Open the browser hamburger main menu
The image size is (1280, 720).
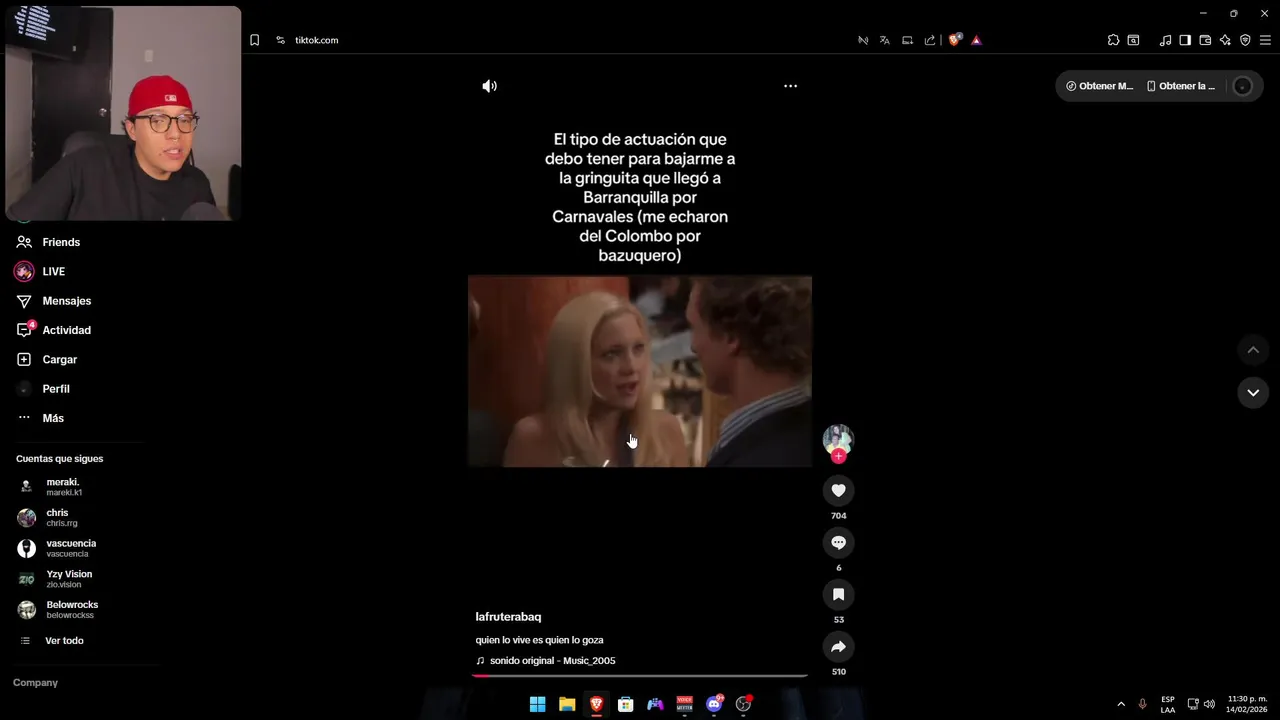click(1265, 40)
